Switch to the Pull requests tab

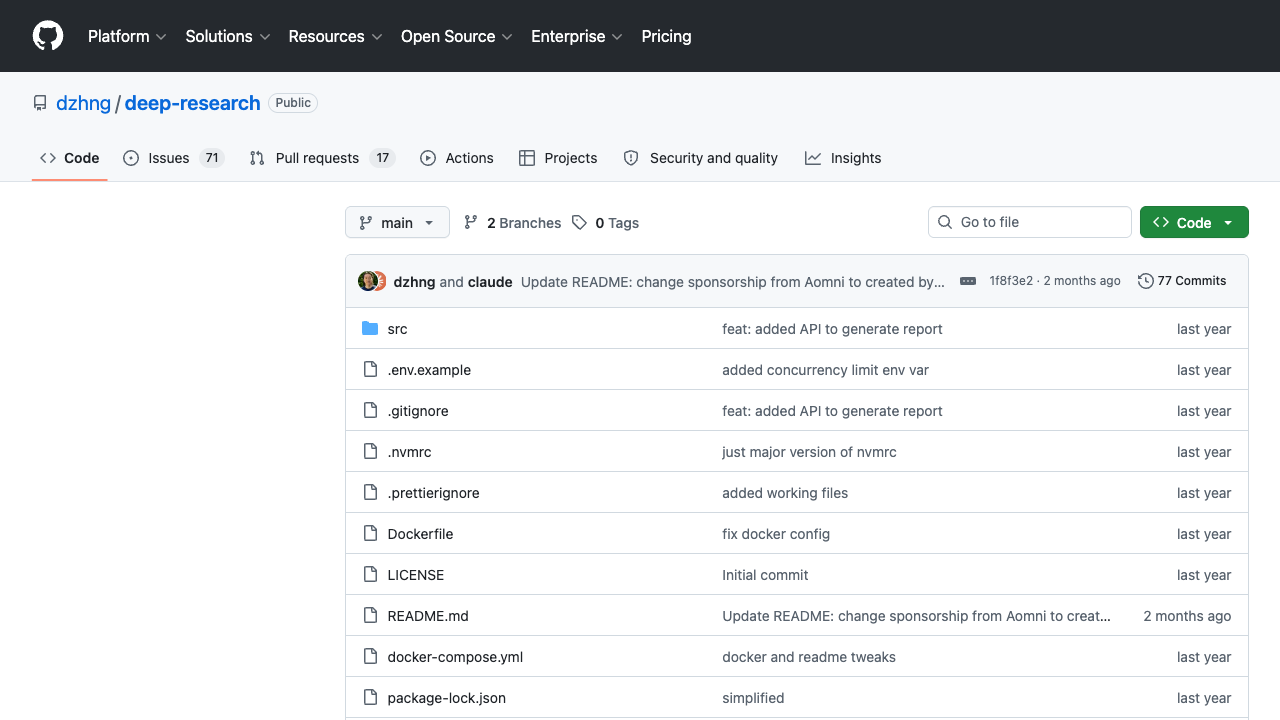[322, 158]
